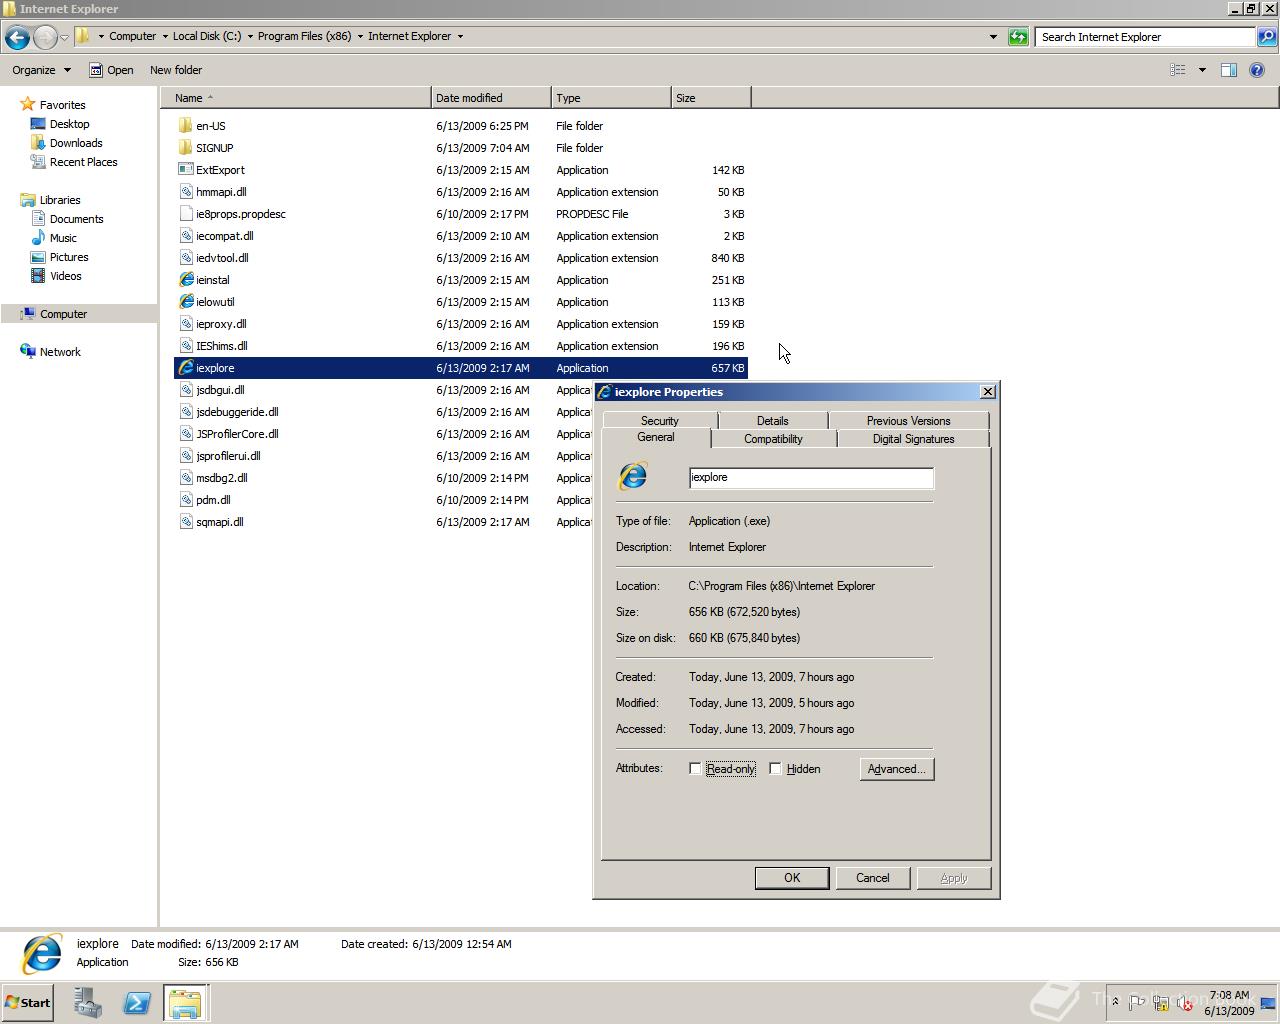This screenshot has height=1024, width=1280.
Task: Click the Start button
Action: pyautogui.click(x=28, y=1003)
